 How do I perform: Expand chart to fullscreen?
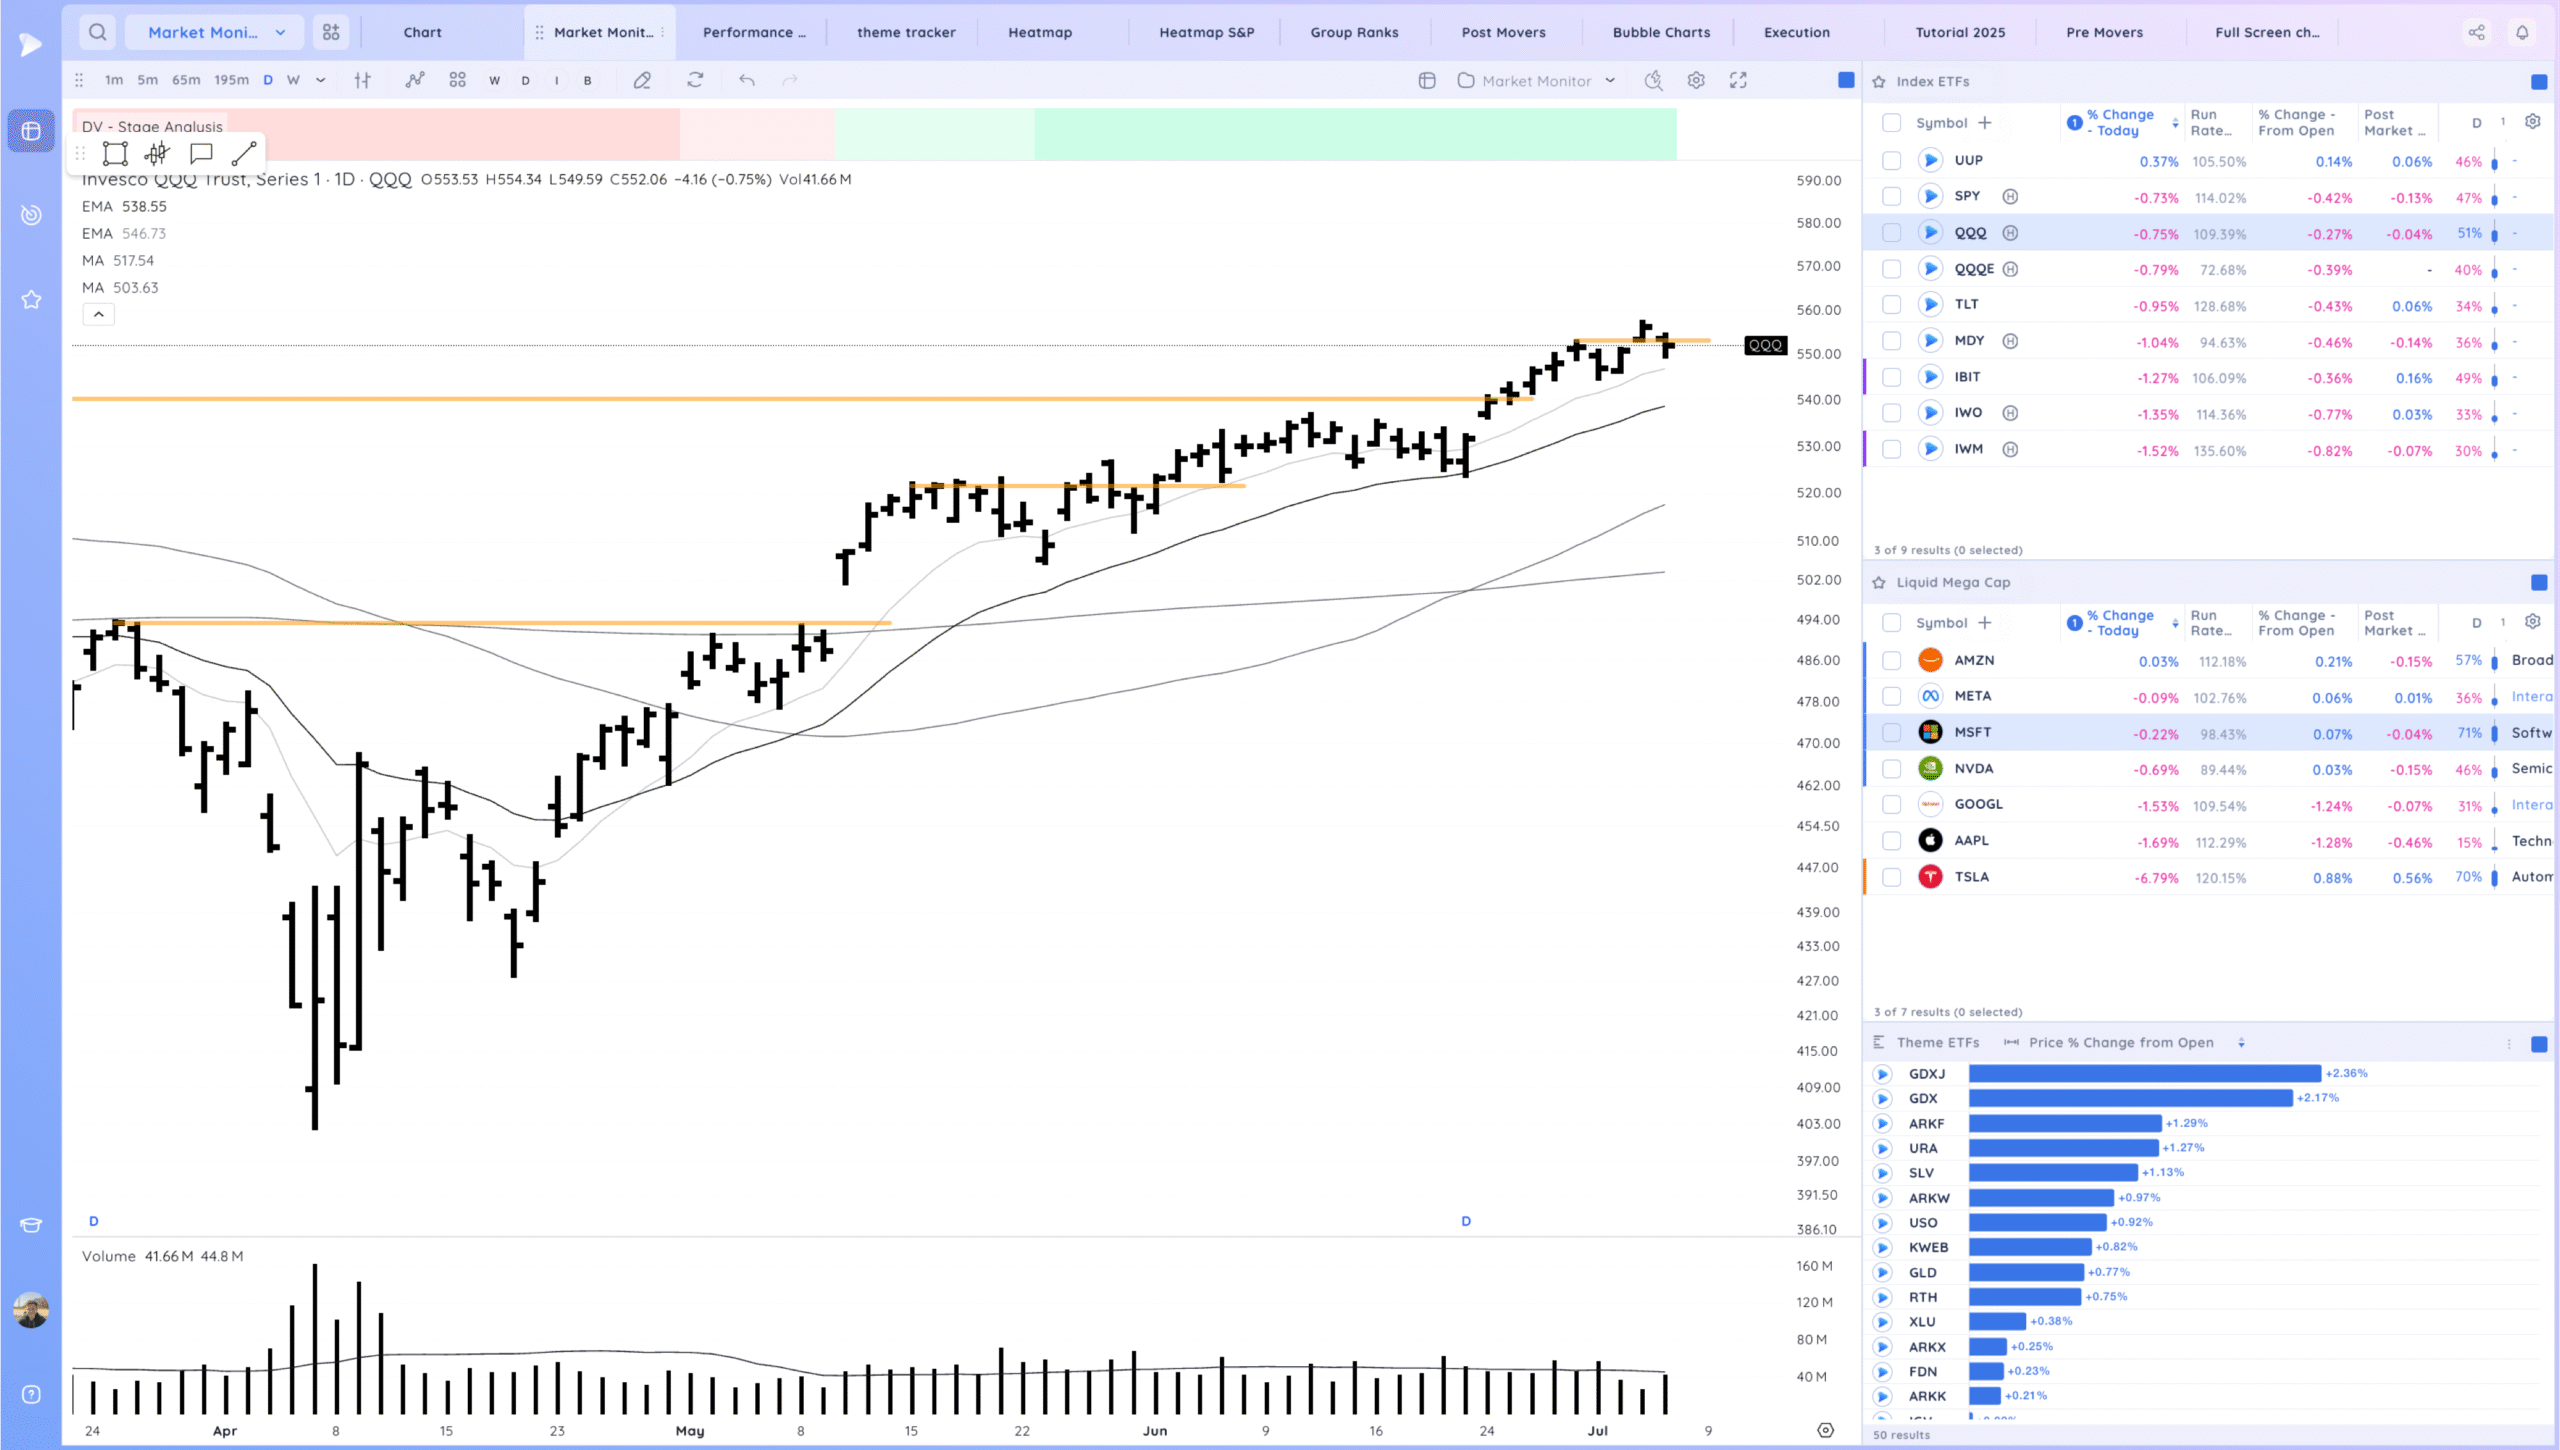click(1738, 80)
